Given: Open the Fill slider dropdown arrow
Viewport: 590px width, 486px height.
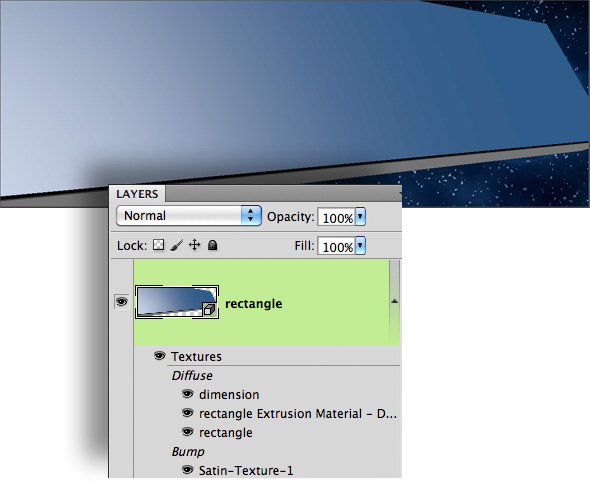Looking at the screenshot, I should [x=360, y=246].
